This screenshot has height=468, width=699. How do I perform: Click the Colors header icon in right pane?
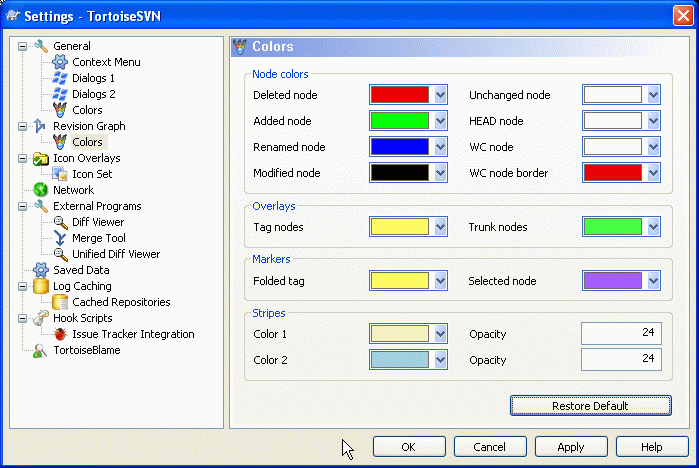tap(240, 47)
